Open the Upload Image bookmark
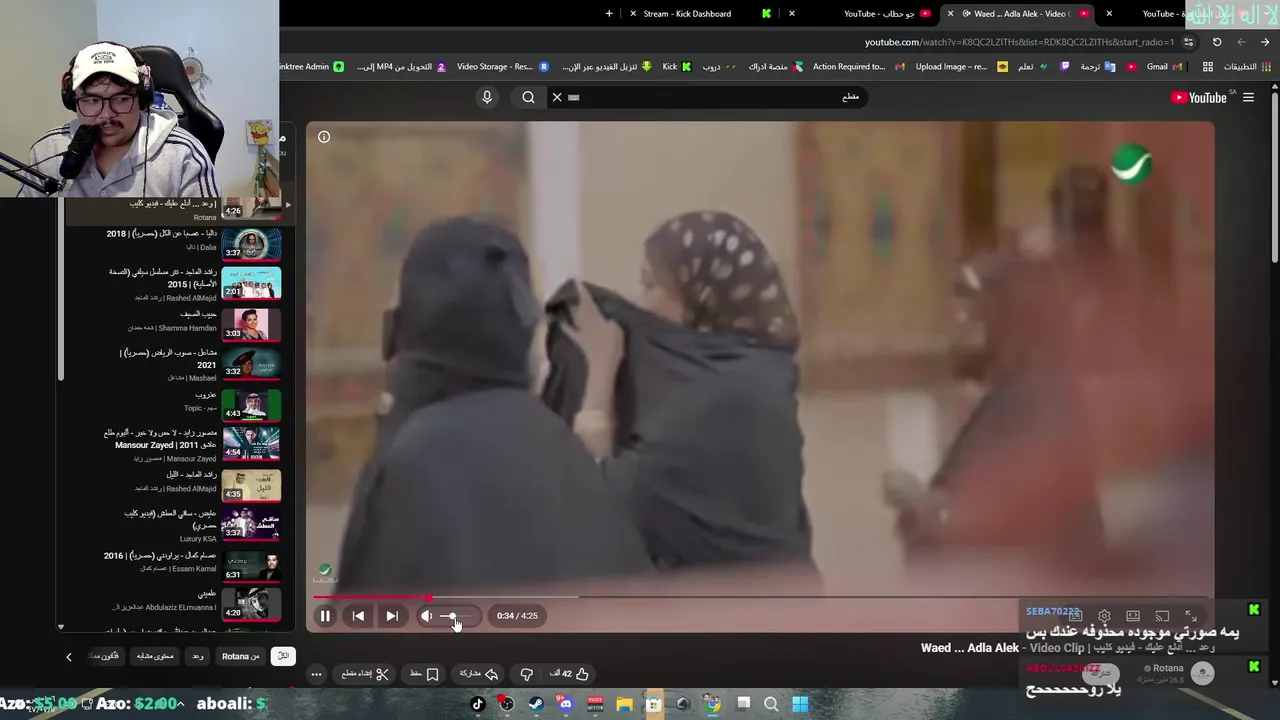 (961, 67)
